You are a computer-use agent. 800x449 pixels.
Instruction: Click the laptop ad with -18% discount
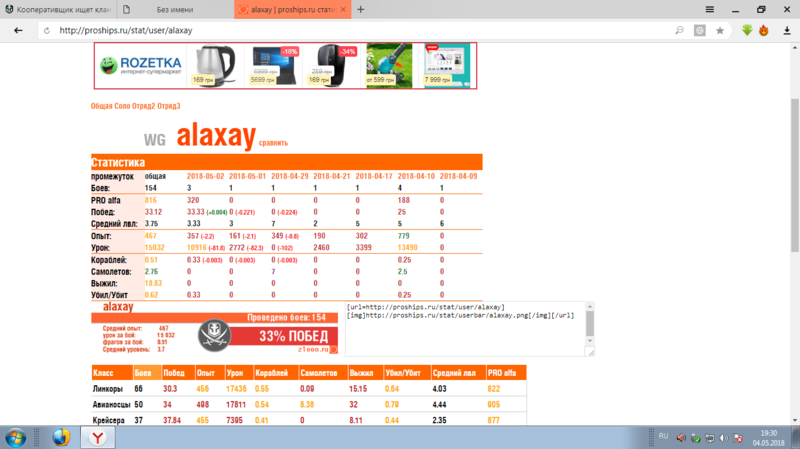pyautogui.click(x=274, y=66)
